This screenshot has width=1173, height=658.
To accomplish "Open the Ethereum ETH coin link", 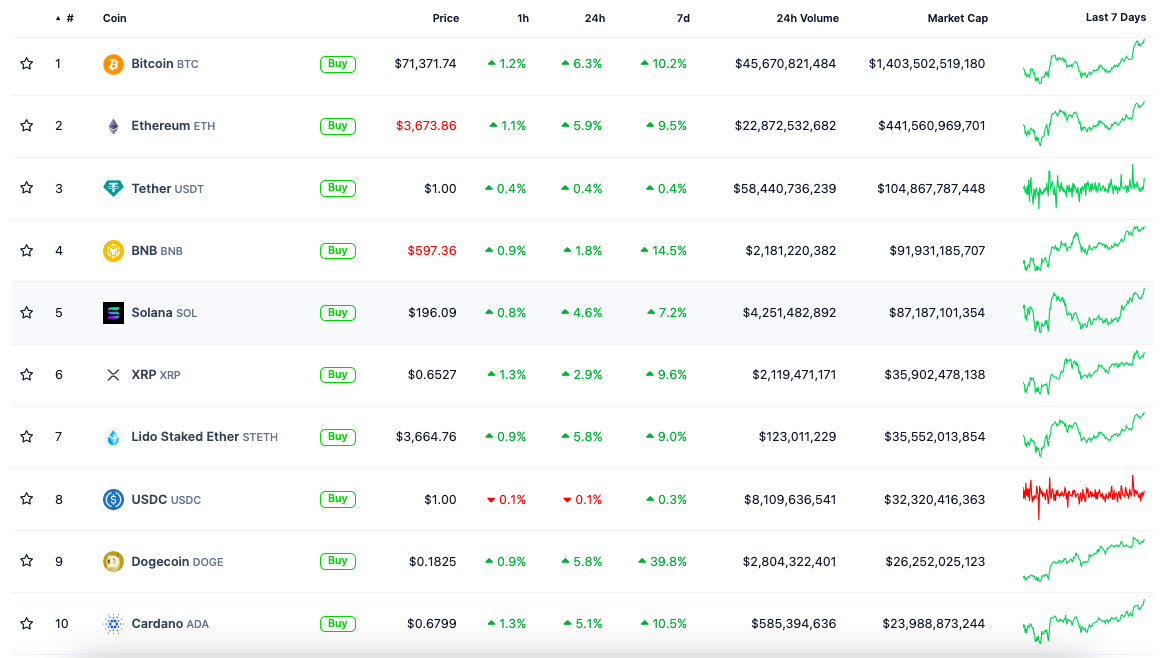I will (x=173, y=126).
